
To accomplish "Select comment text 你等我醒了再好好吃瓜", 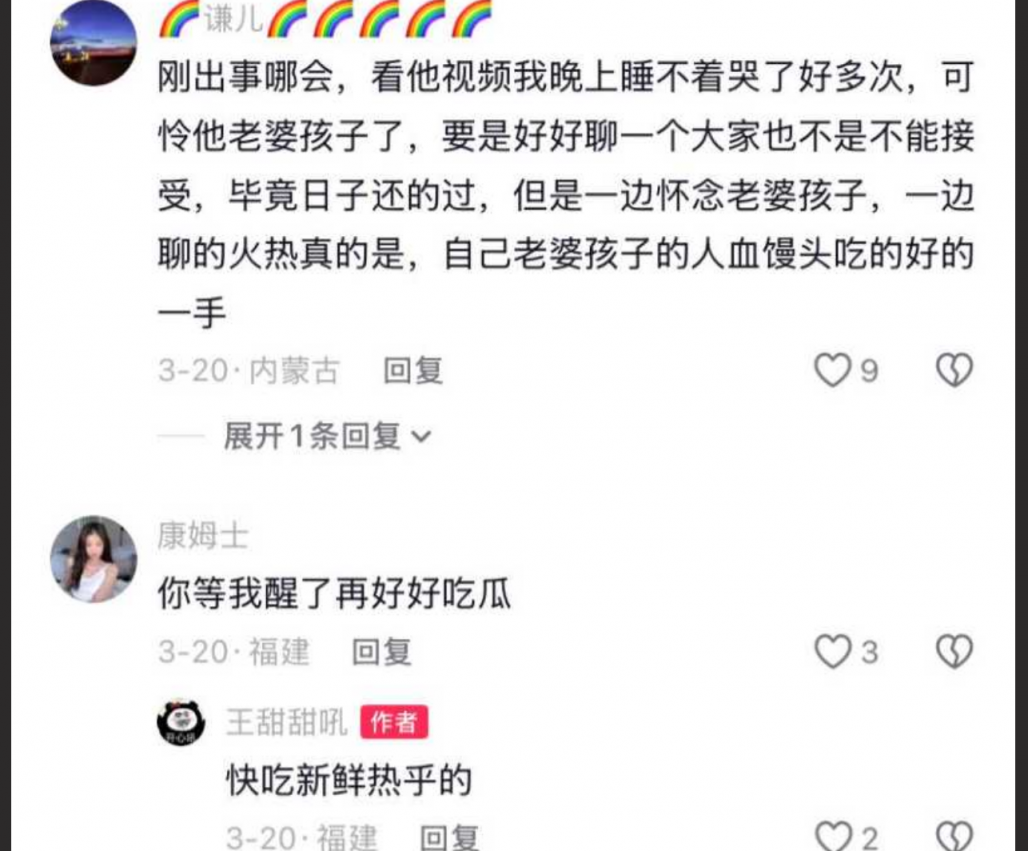I will click(x=334, y=594).
